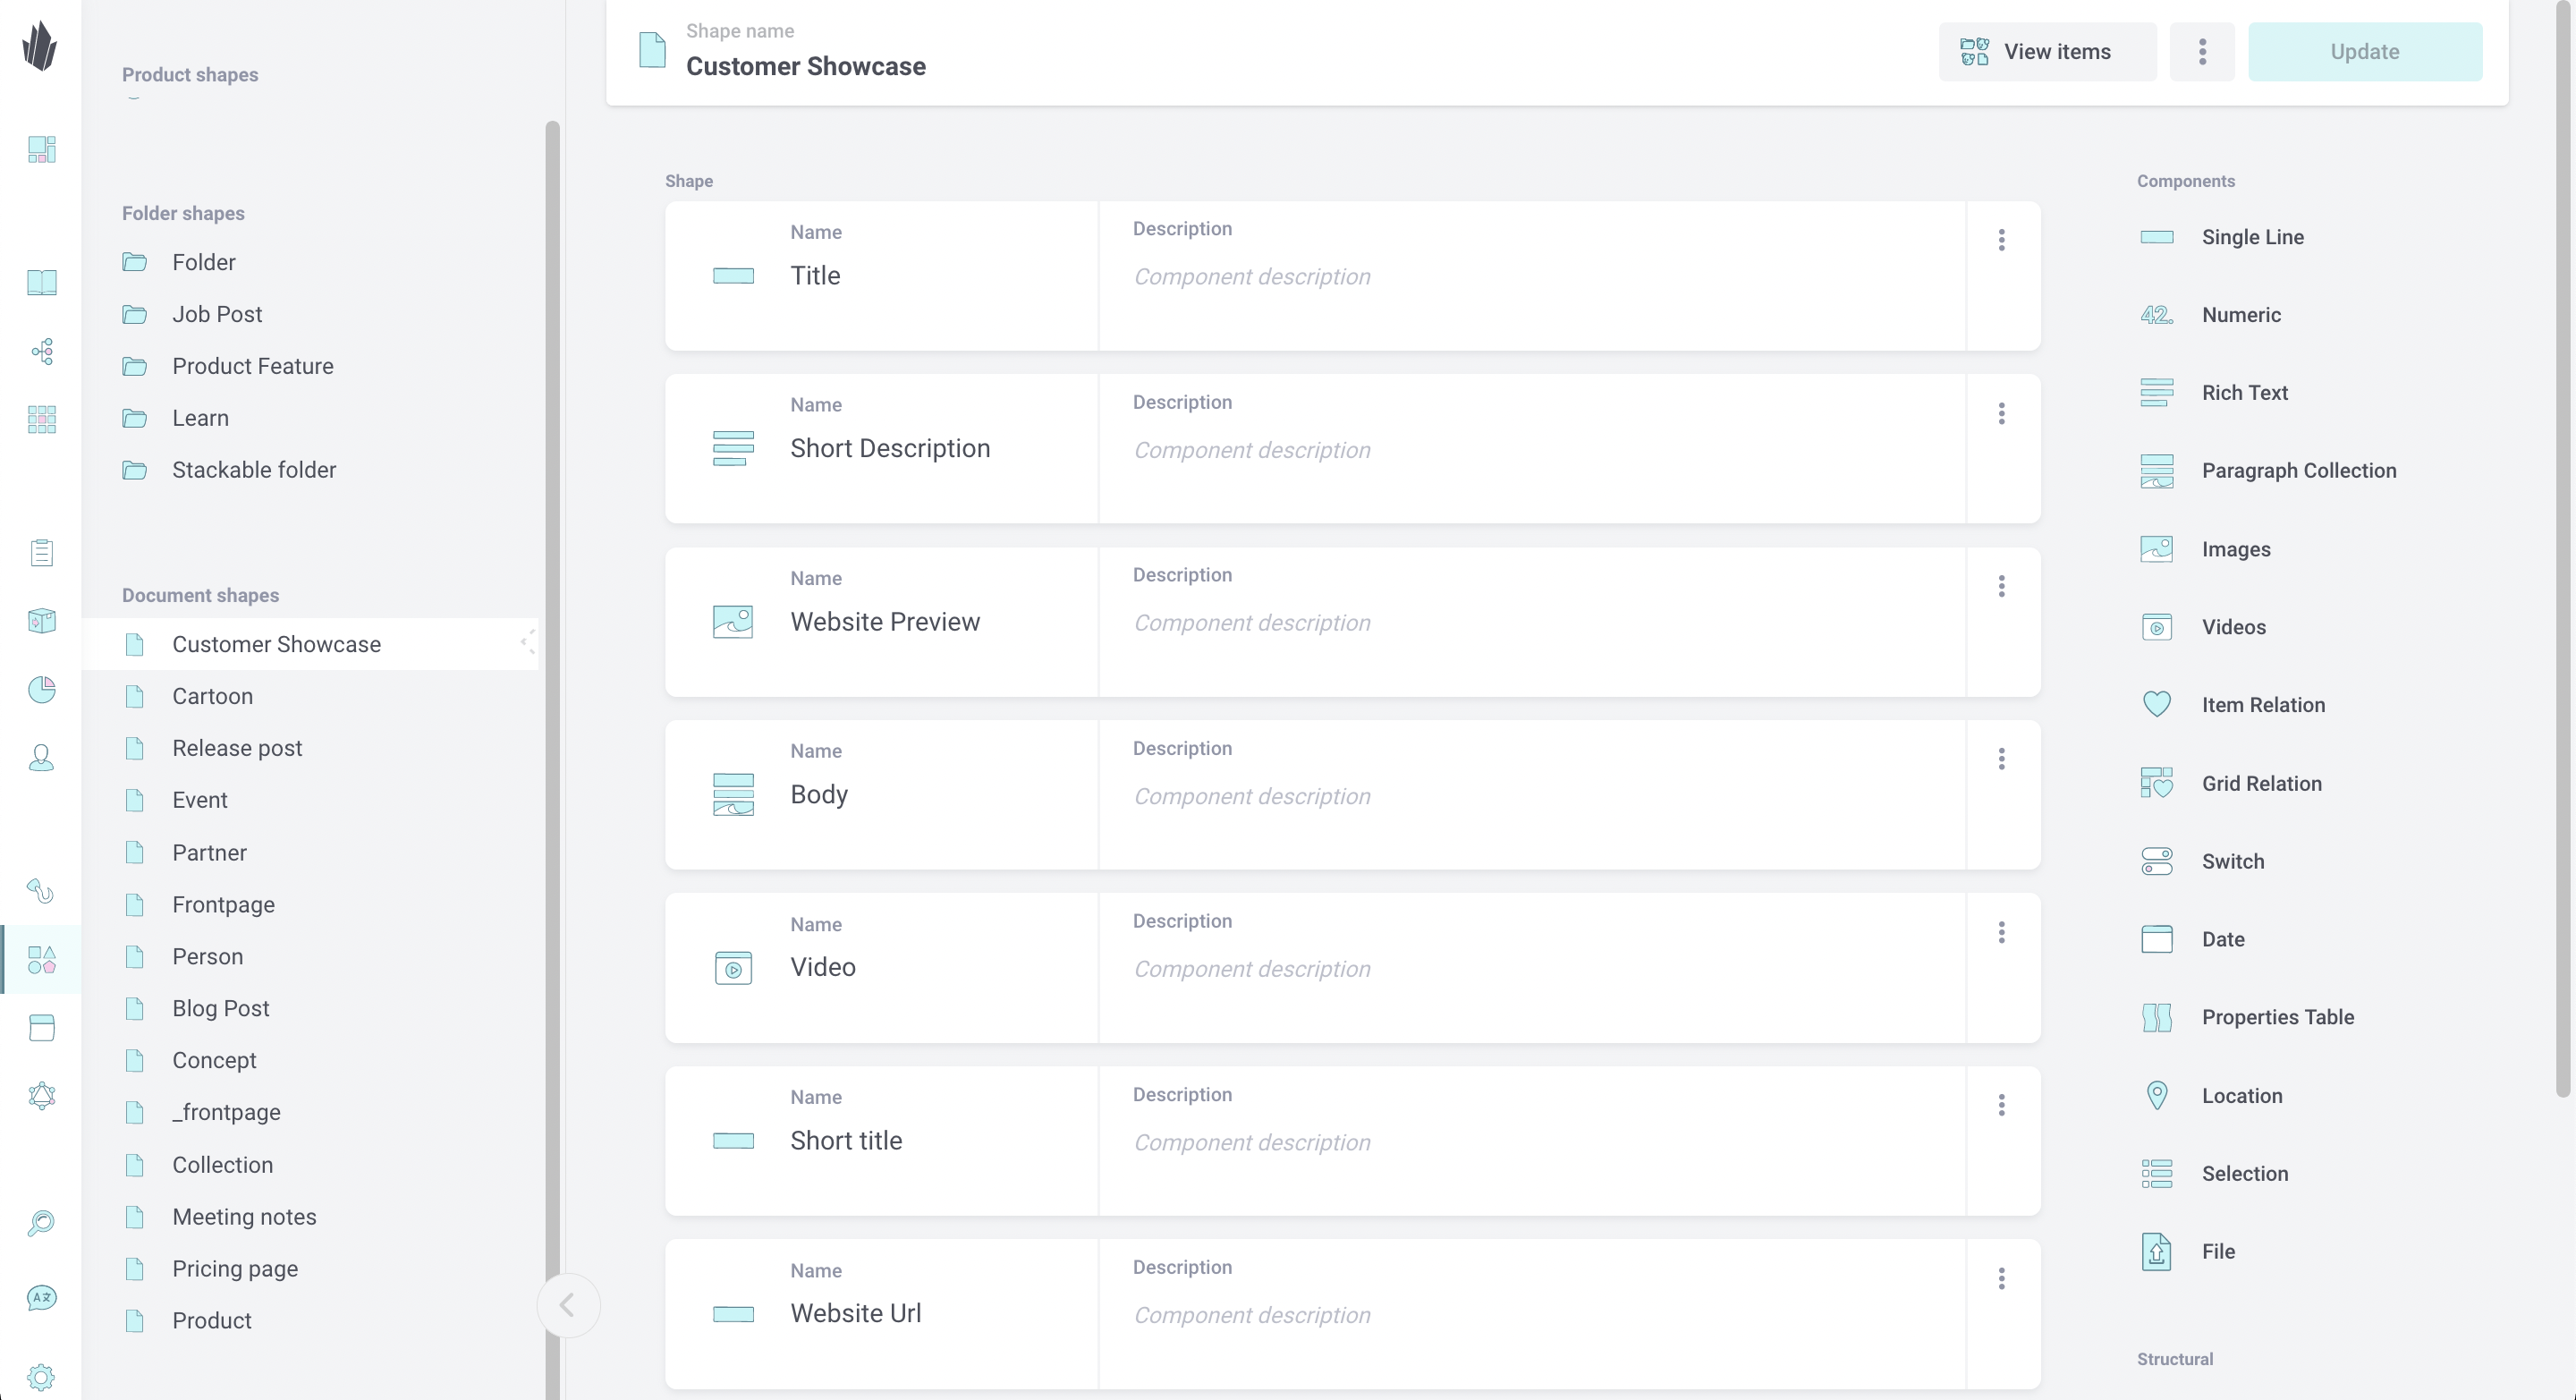The width and height of the screenshot is (2576, 1400).
Task: Collapse the shapes list panel
Action: [x=568, y=1305]
